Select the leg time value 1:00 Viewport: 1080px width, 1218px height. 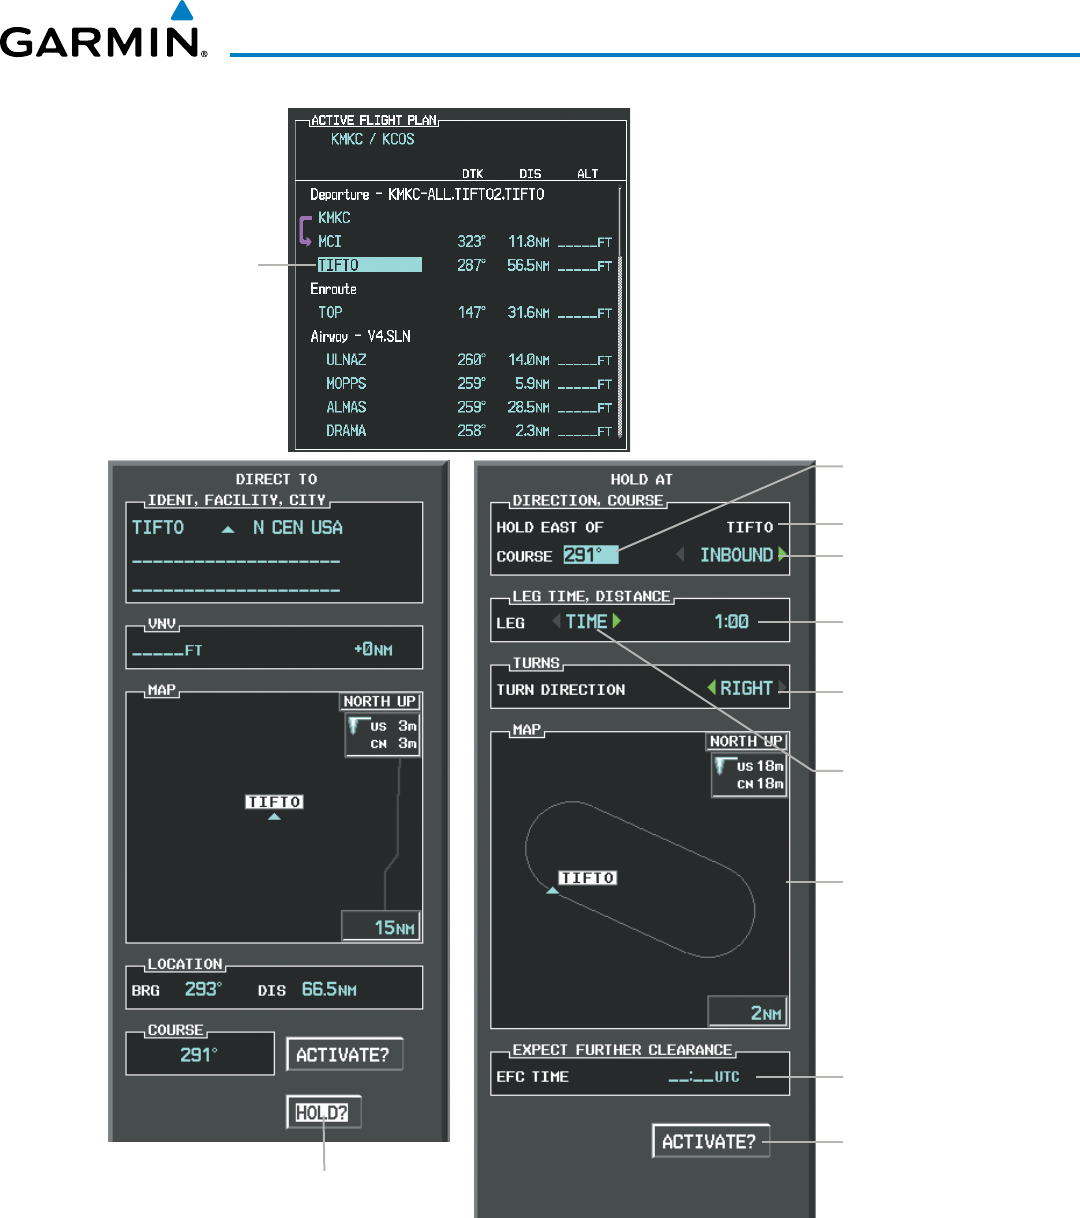pyautogui.click(x=731, y=622)
